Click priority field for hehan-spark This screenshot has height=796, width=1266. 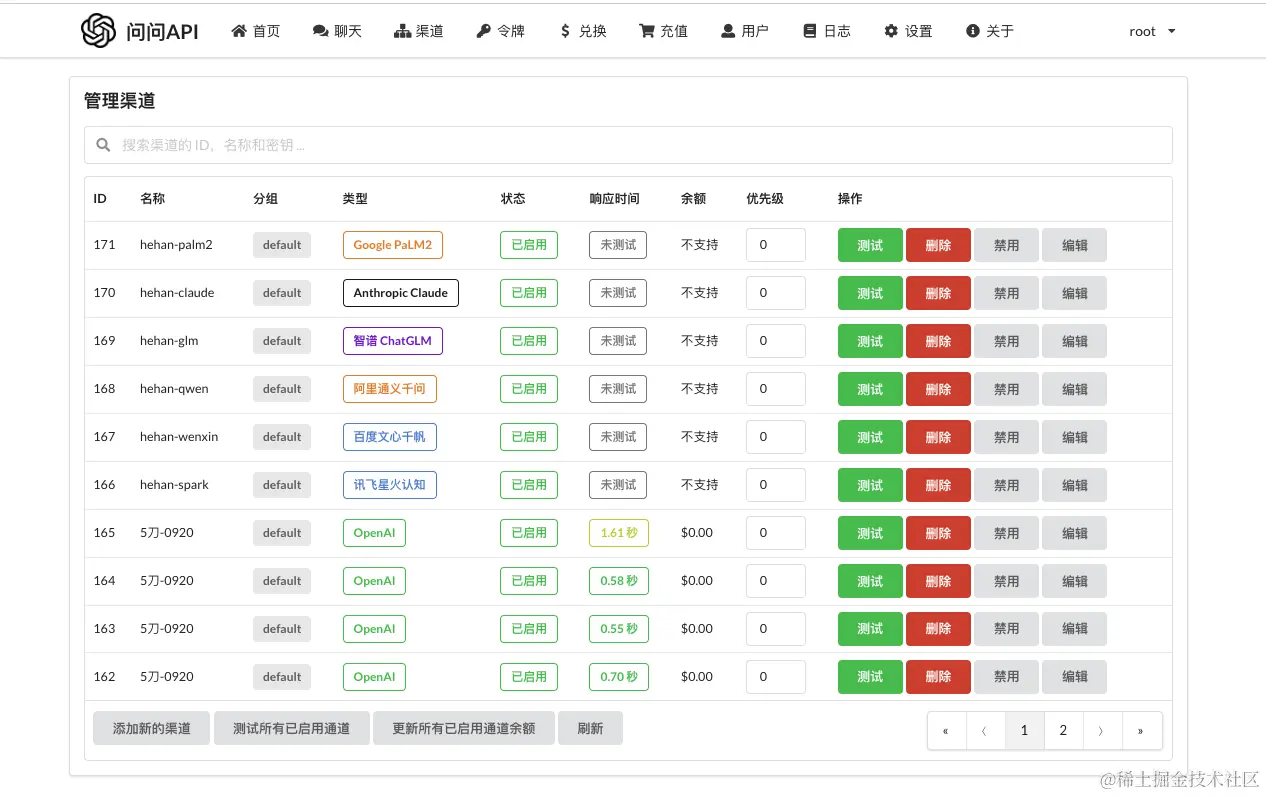coord(776,485)
